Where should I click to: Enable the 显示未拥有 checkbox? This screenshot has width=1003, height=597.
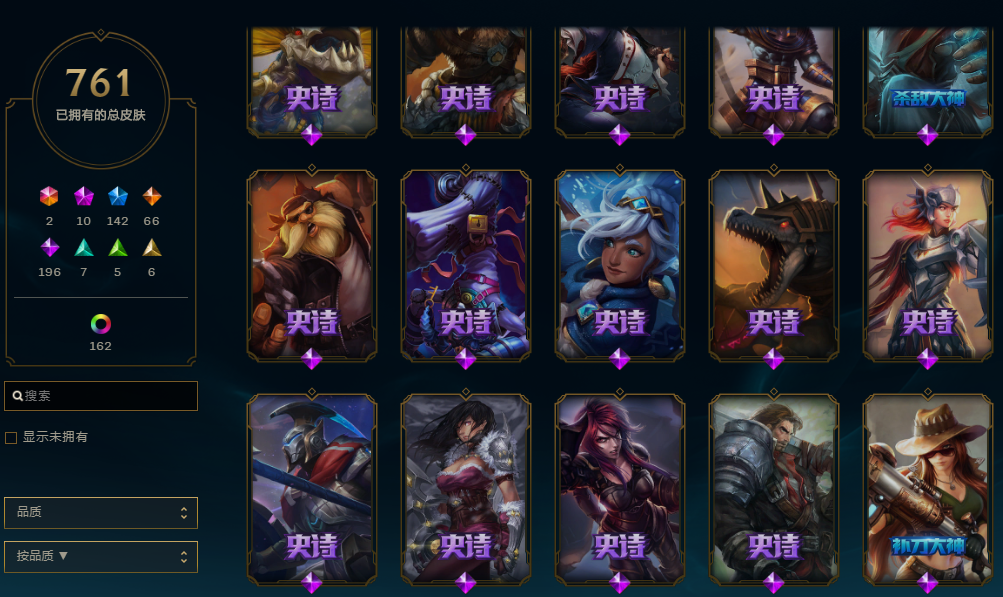point(11,438)
